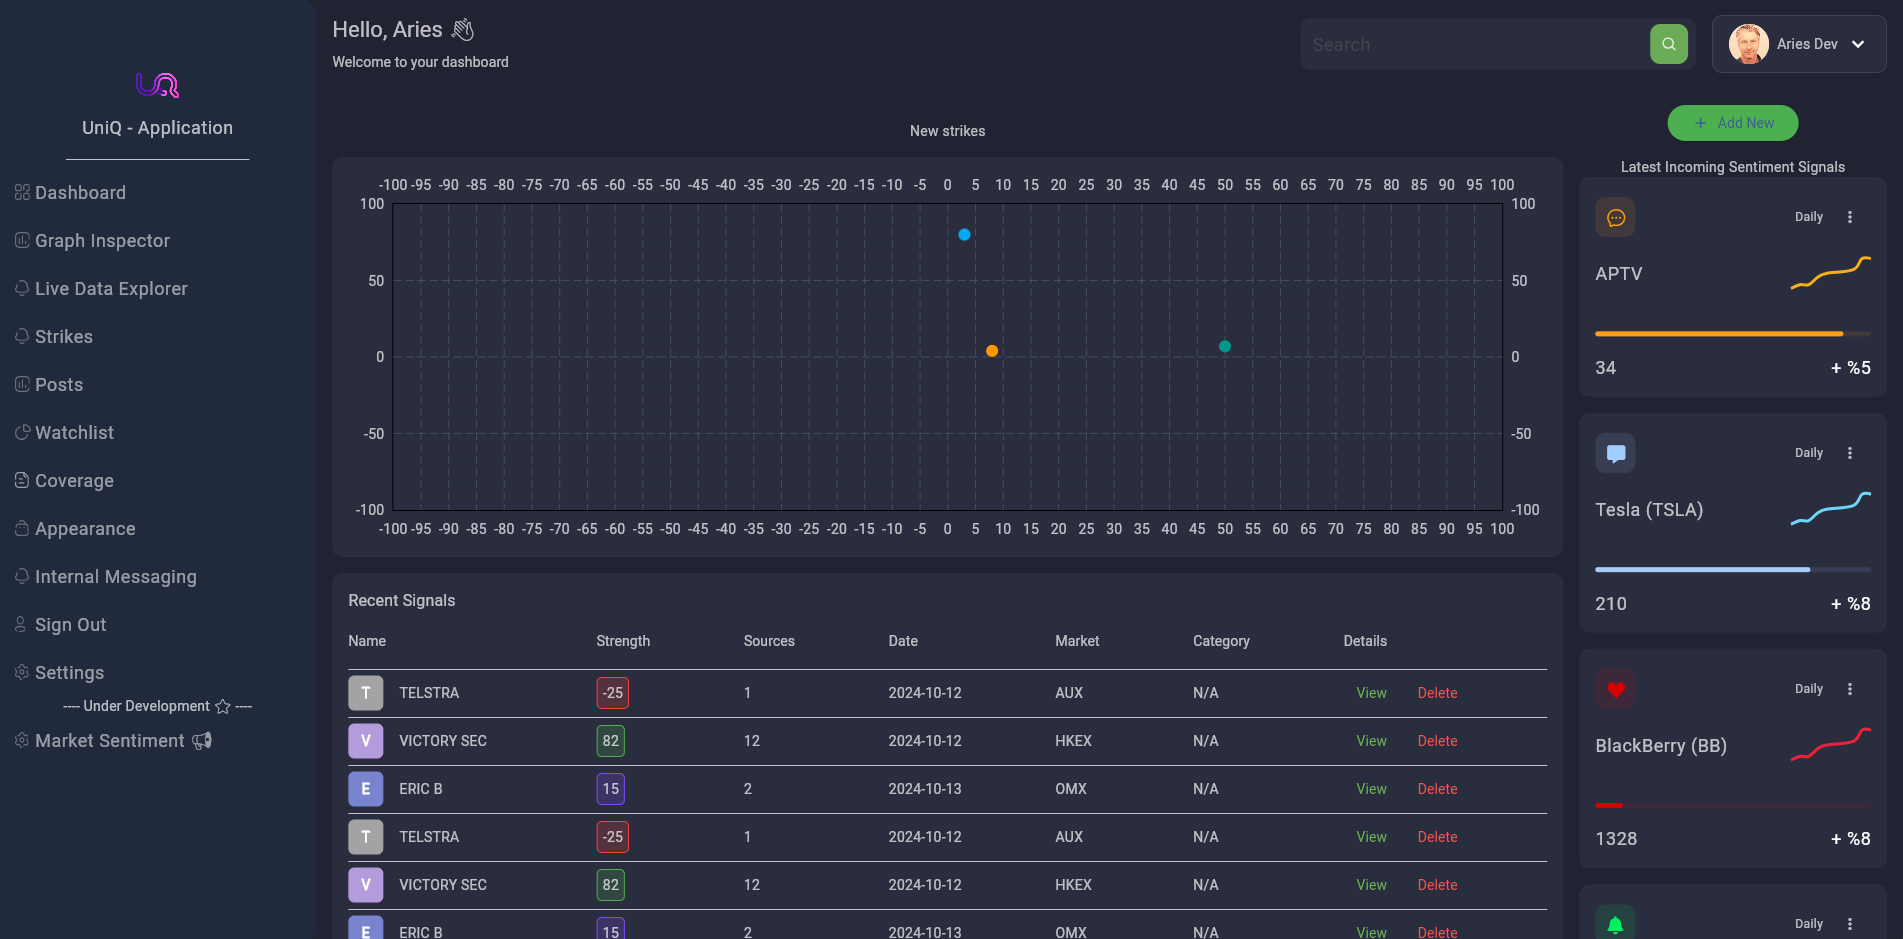Viewport: 1903px width, 939px height.
Task: Click the Strikes bell icon
Action: pyautogui.click(x=22, y=336)
